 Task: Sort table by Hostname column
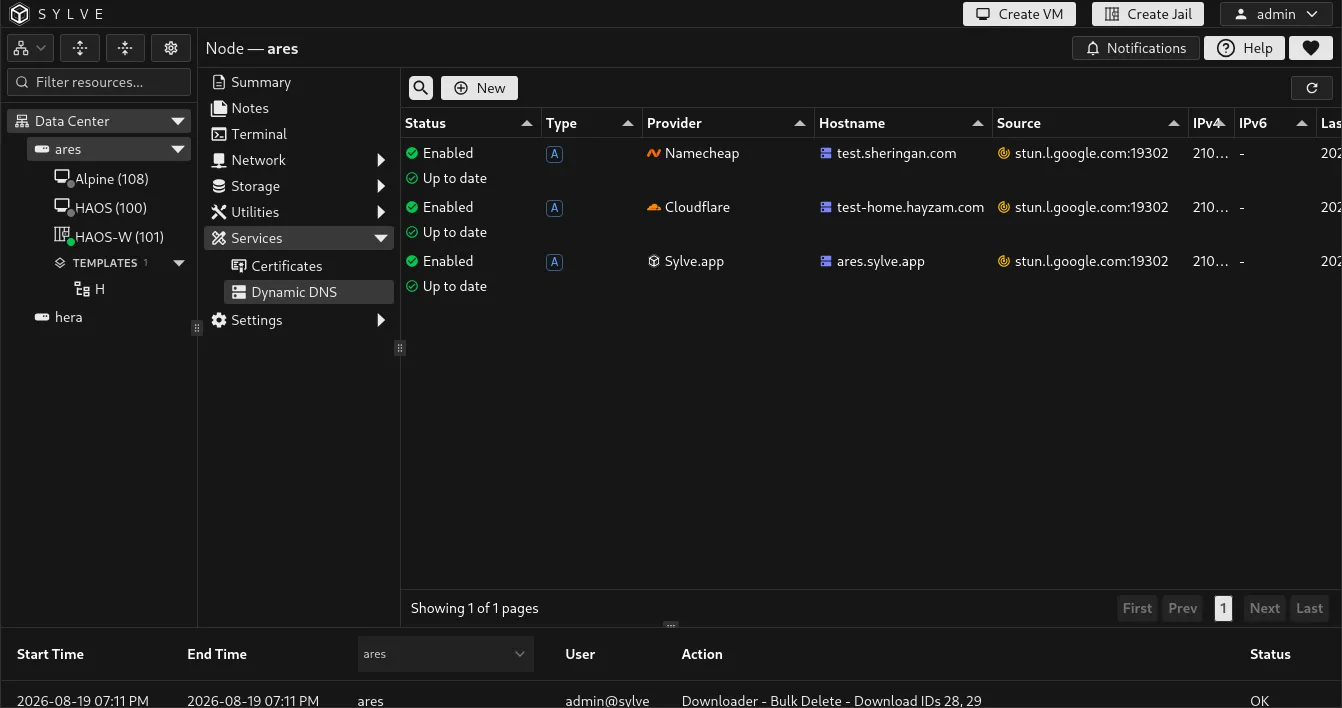pos(903,123)
